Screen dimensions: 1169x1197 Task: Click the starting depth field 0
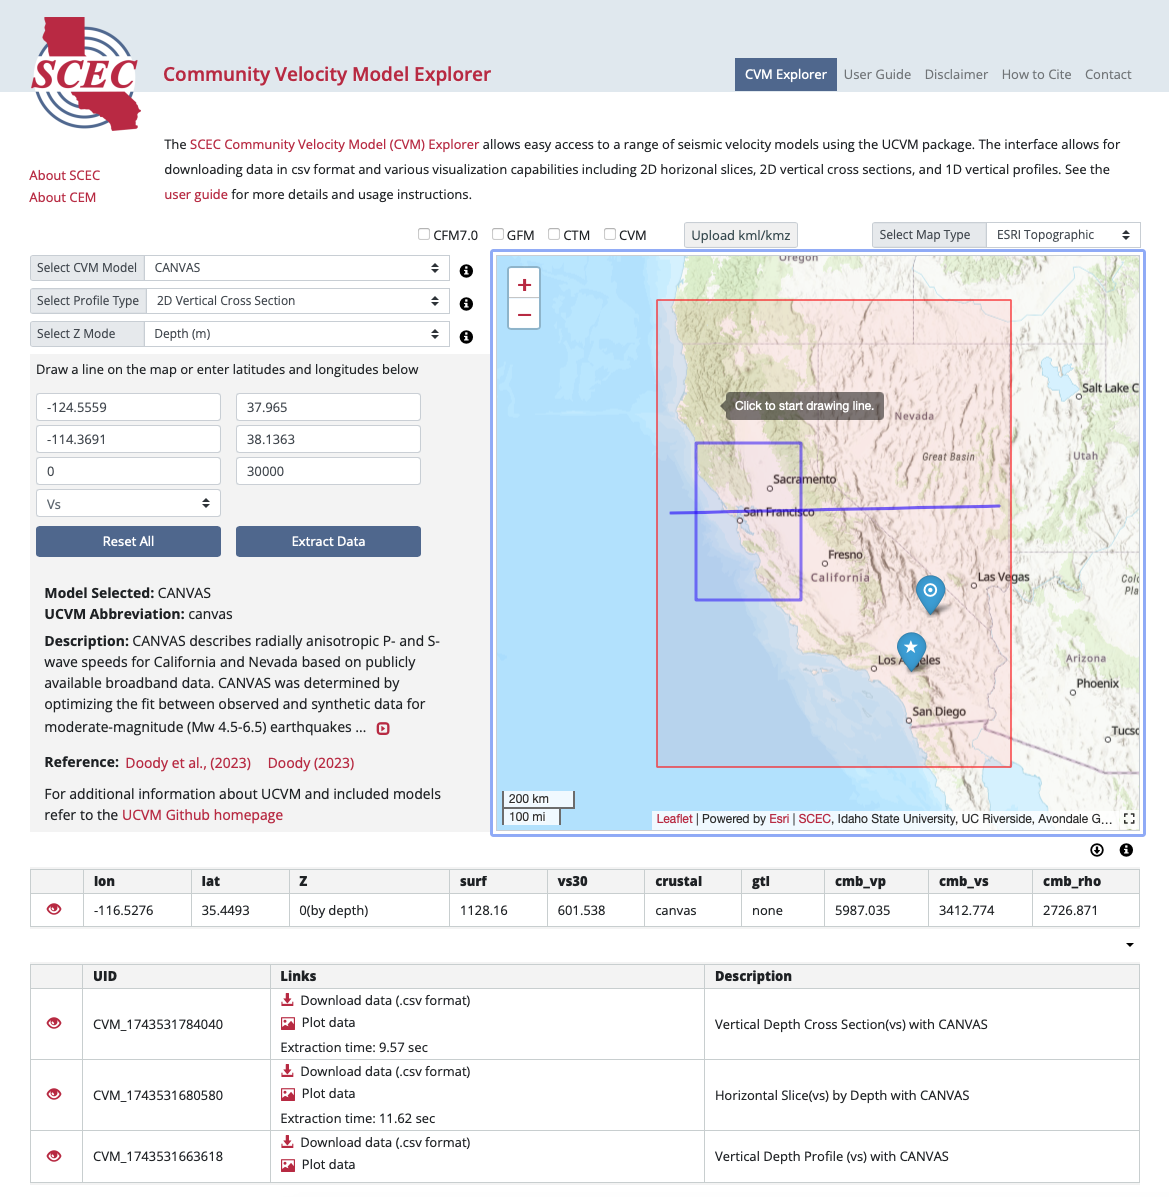click(128, 471)
